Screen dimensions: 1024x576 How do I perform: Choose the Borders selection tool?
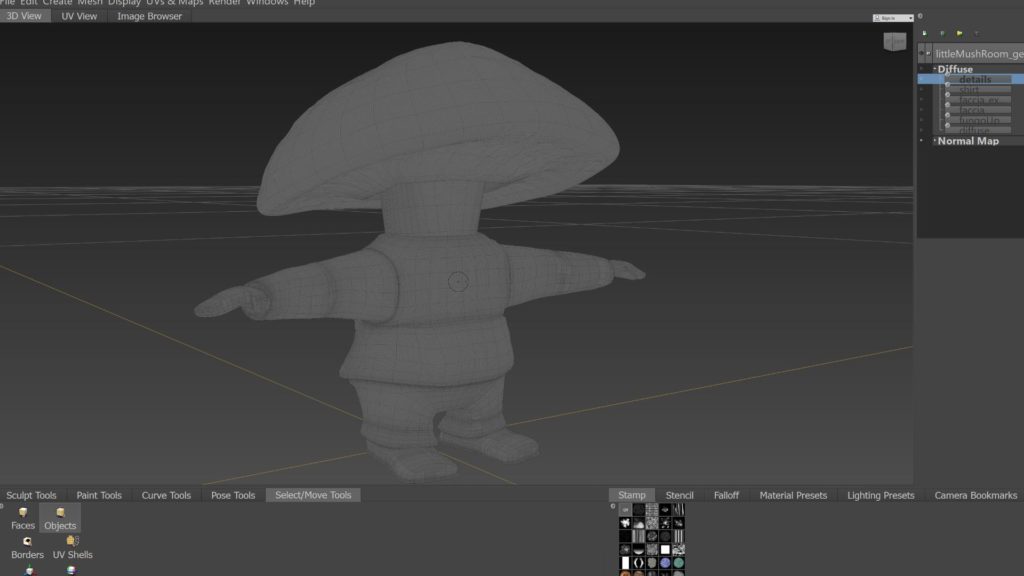coord(27,547)
